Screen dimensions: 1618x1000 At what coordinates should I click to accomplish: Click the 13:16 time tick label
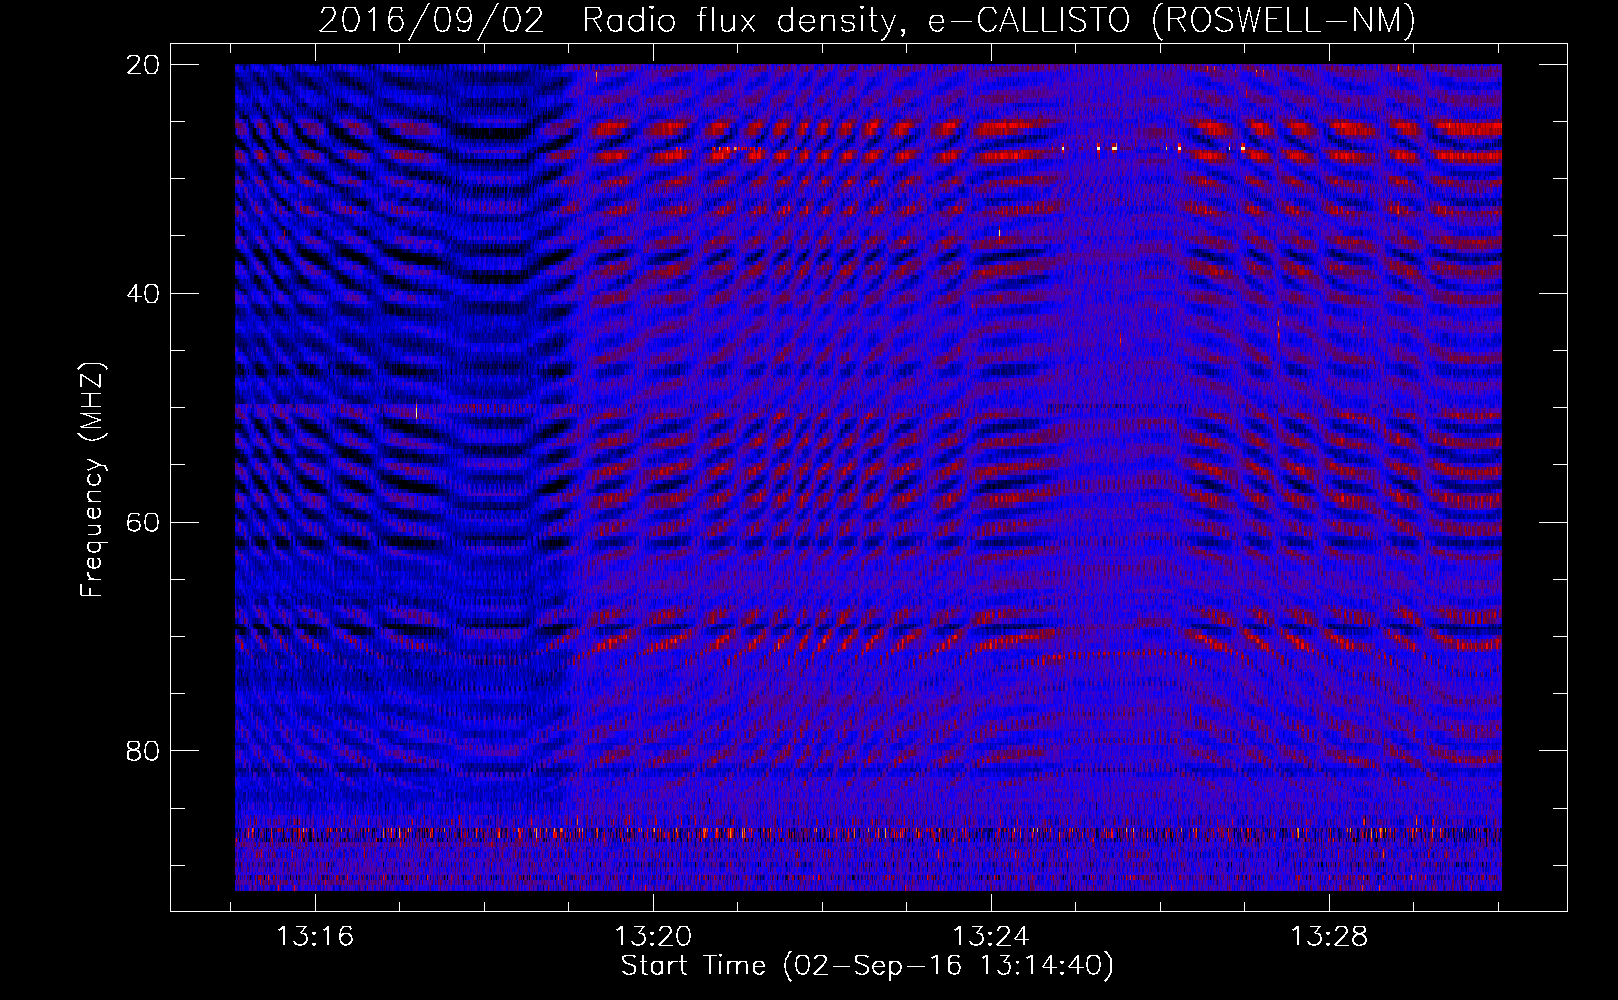coord(315,937)
